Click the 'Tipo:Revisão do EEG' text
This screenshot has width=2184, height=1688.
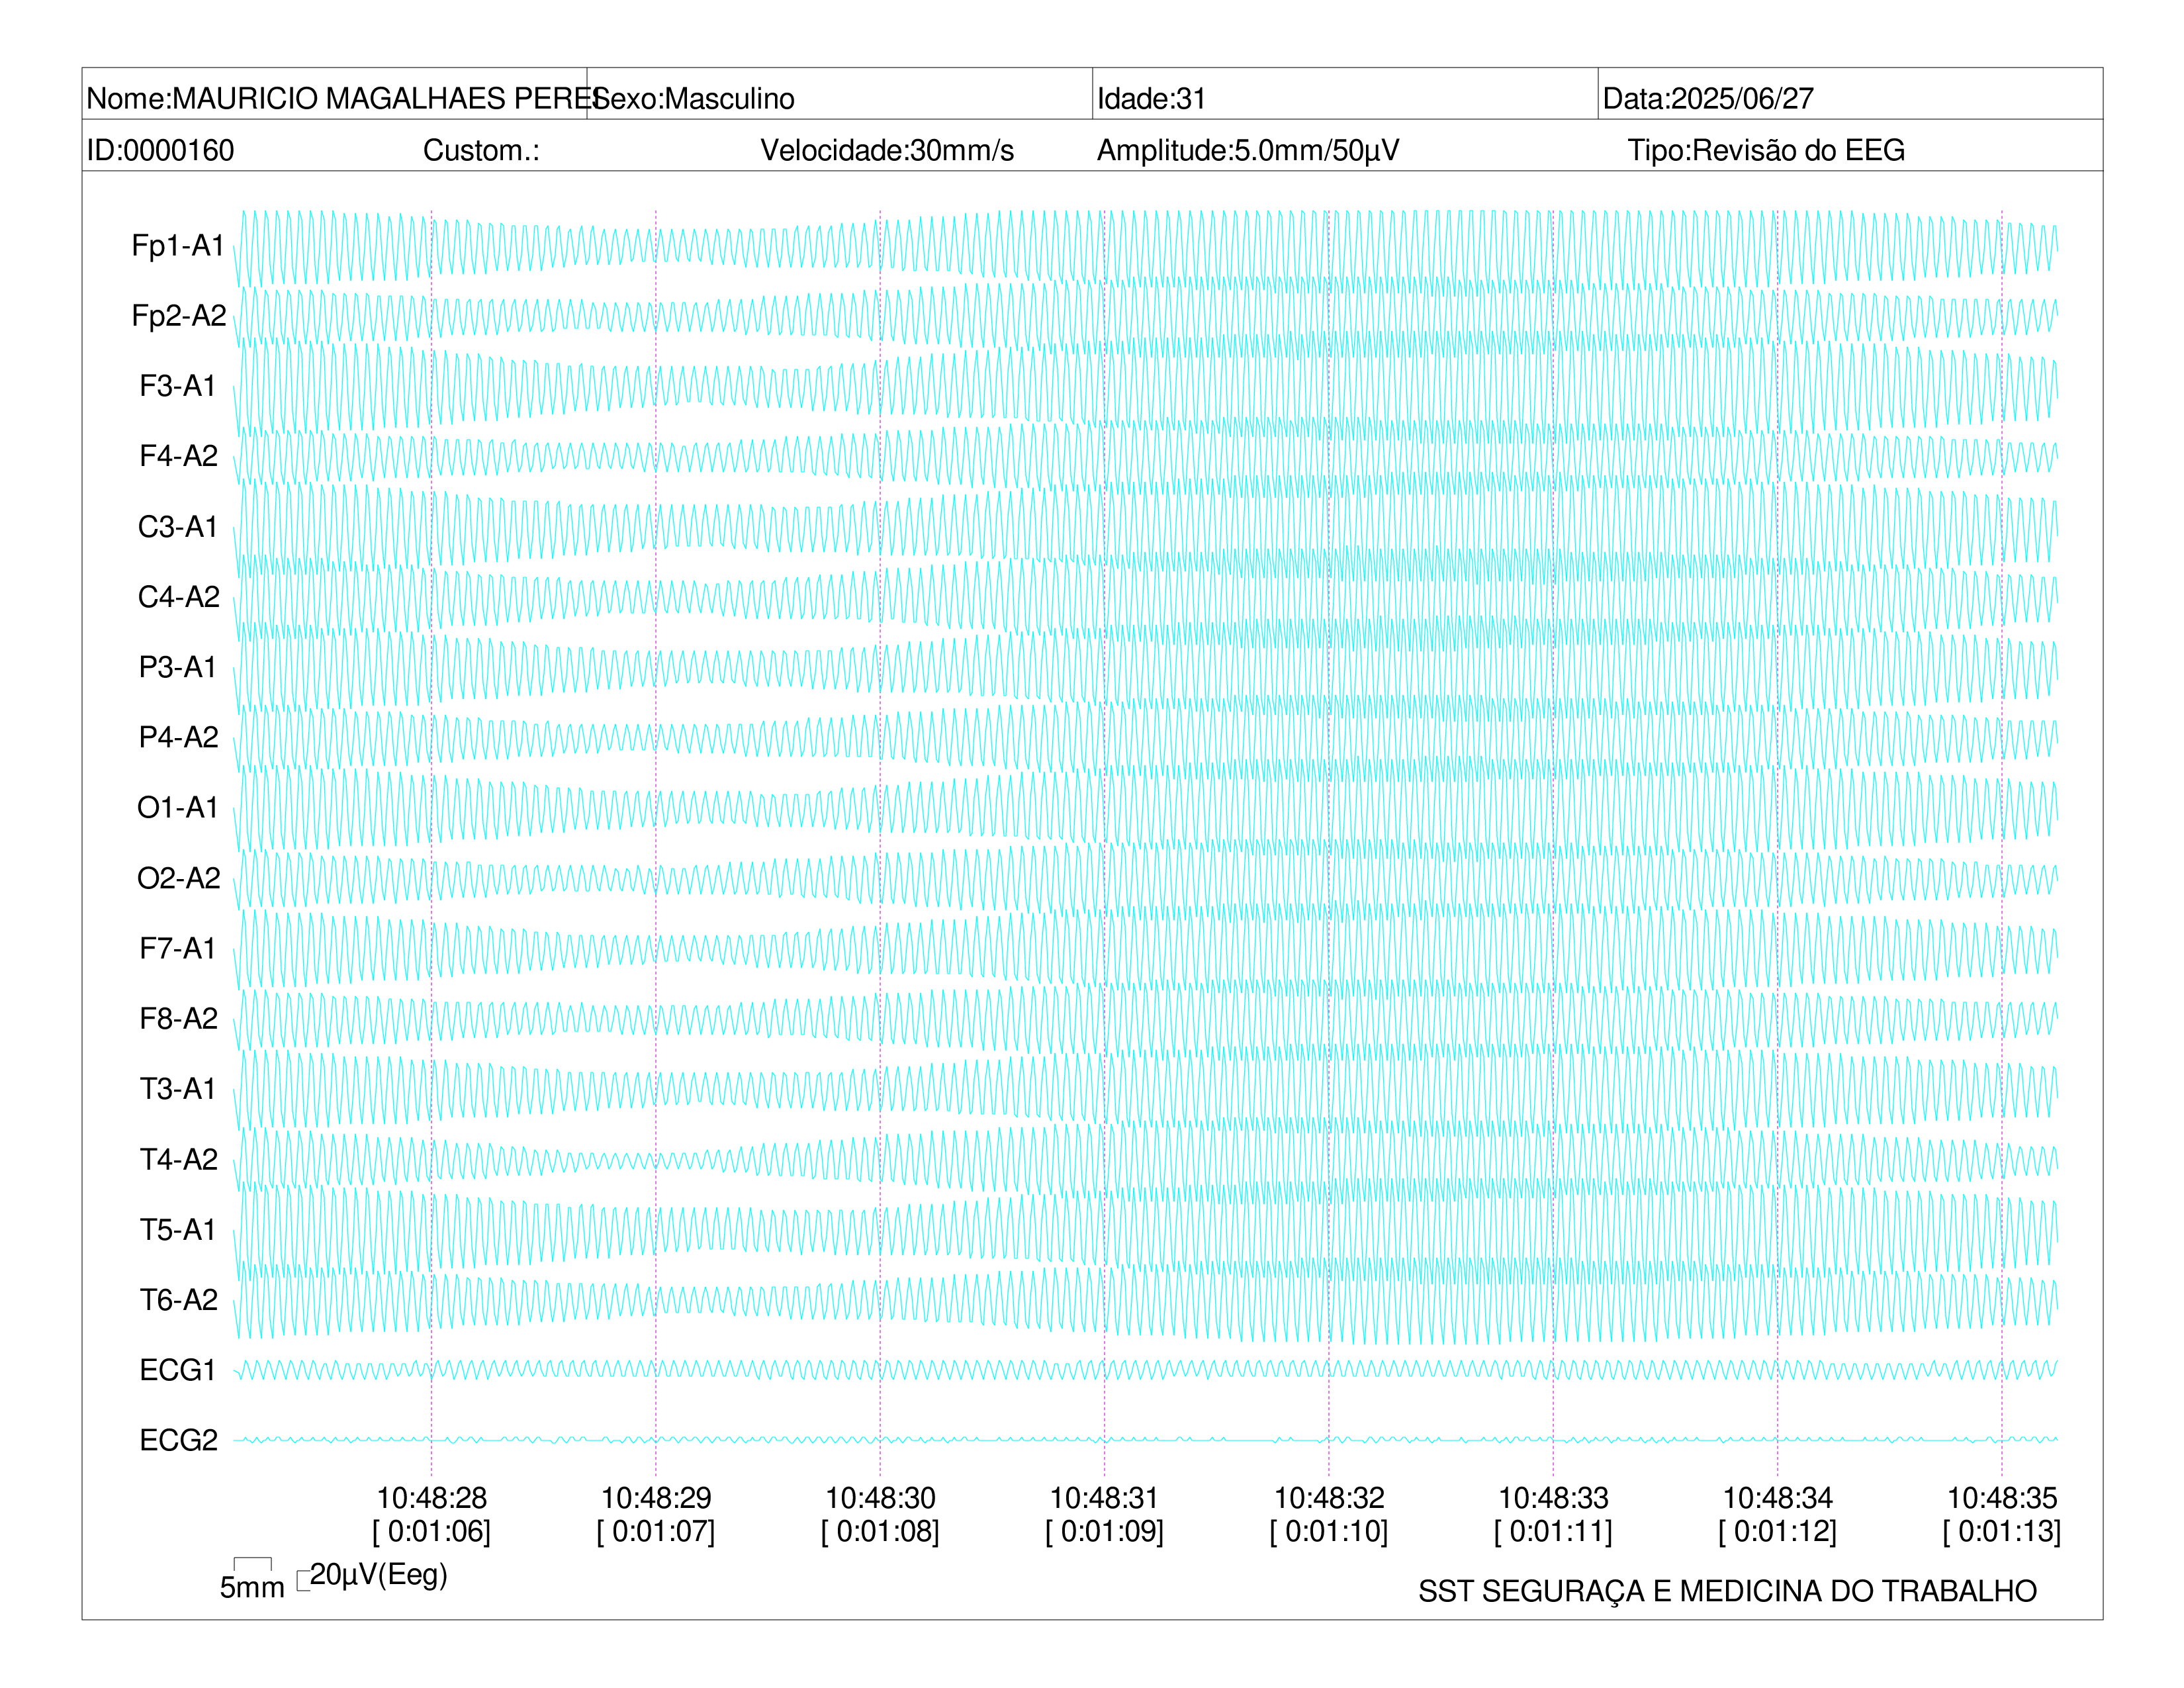pos(1766,150)
